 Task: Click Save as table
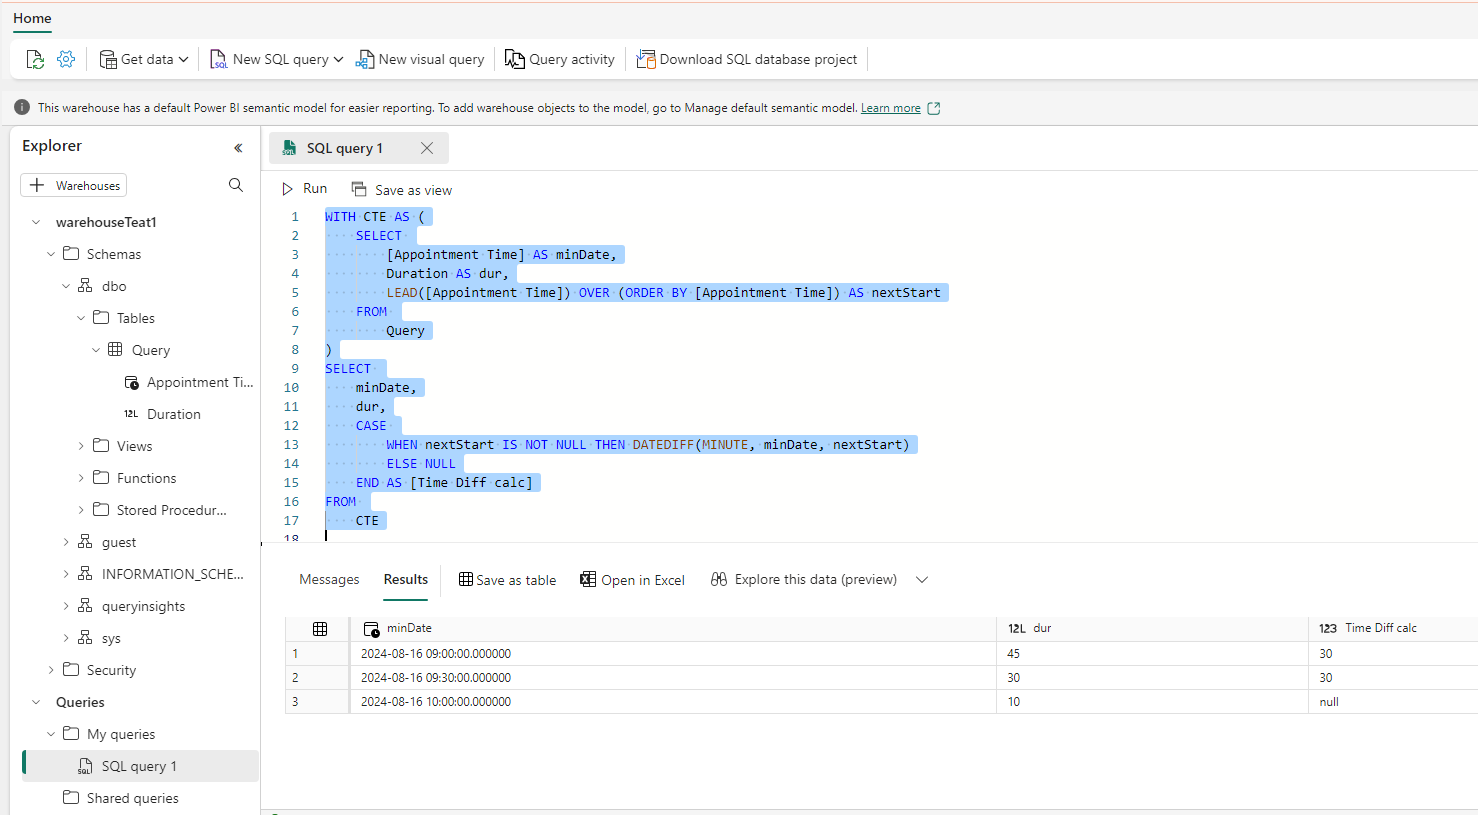click(507, 580)
